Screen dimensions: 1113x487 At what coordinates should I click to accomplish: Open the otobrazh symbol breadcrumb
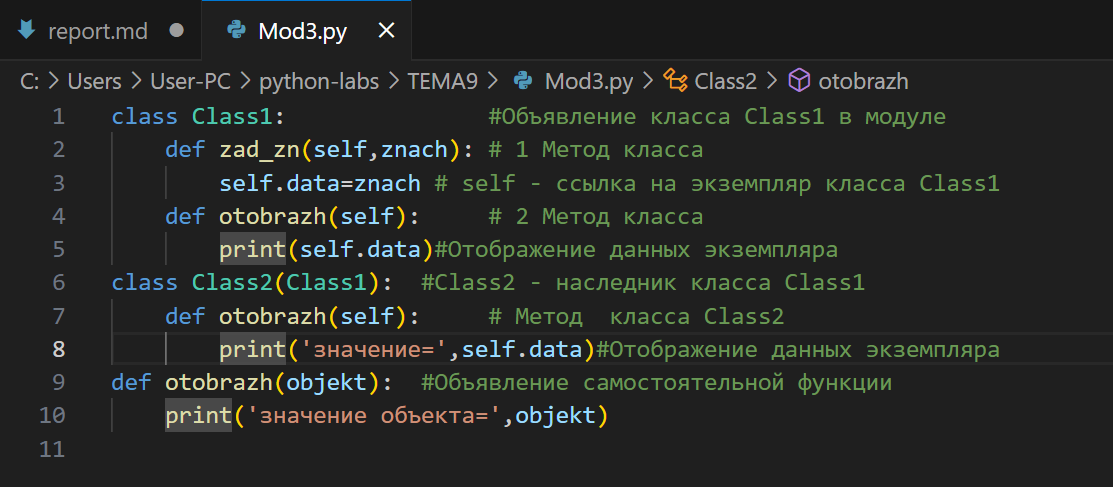(x=863, y=81)
